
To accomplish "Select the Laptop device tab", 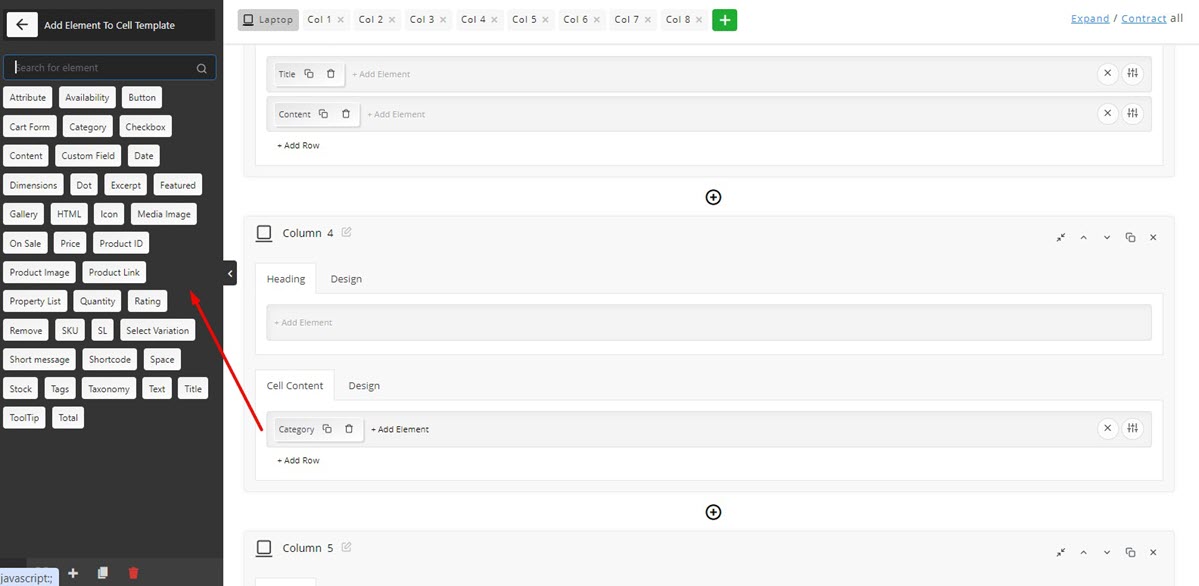I will (268, 20).
